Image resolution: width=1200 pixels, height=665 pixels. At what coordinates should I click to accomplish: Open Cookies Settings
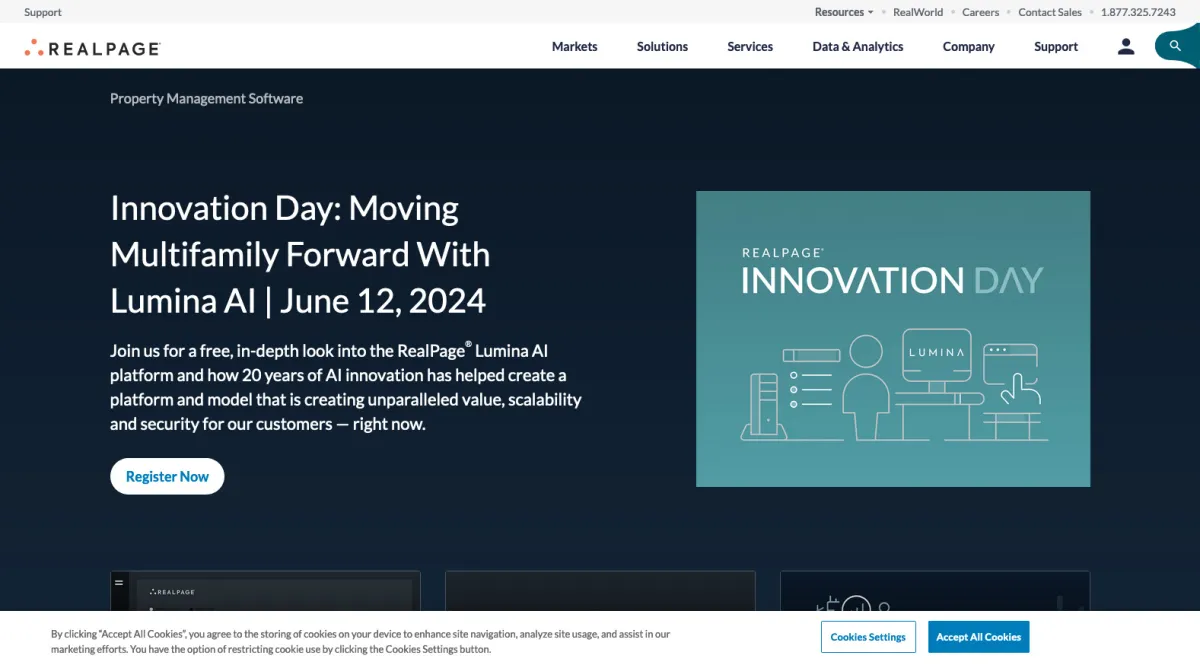(868, 637)
